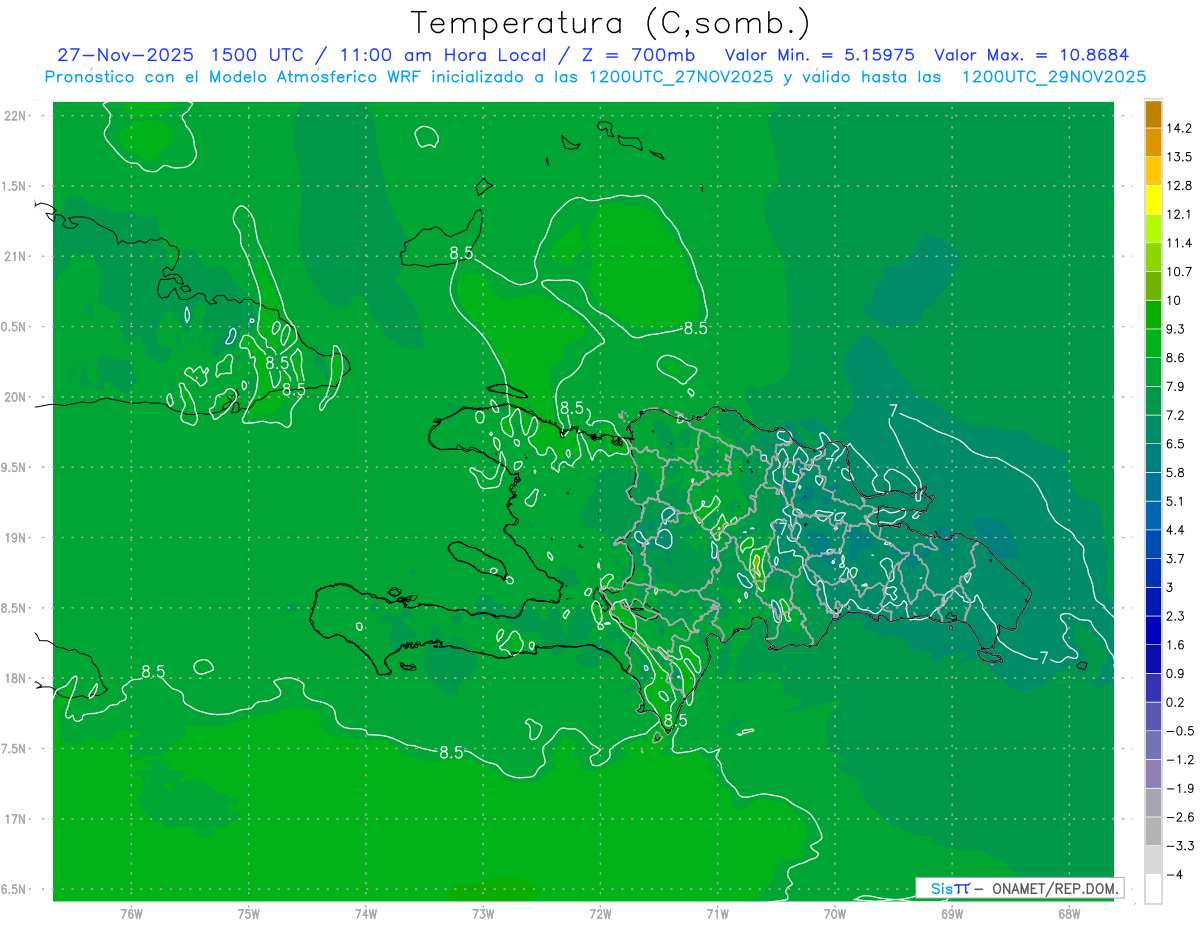Viewport: 1200px width, 927px height.
Task: Click the orange swatch above 14.2
Action: [1153, 114]
